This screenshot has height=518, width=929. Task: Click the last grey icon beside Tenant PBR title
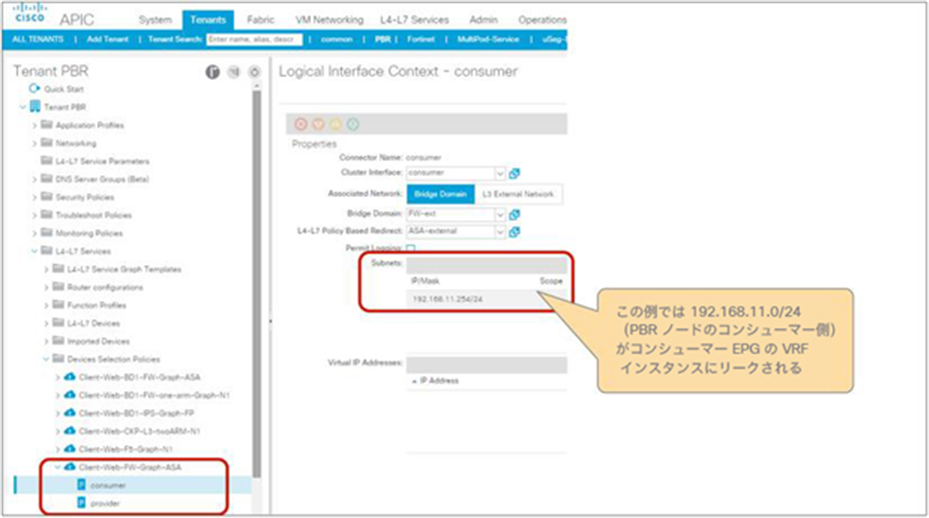tap(254, 72)
